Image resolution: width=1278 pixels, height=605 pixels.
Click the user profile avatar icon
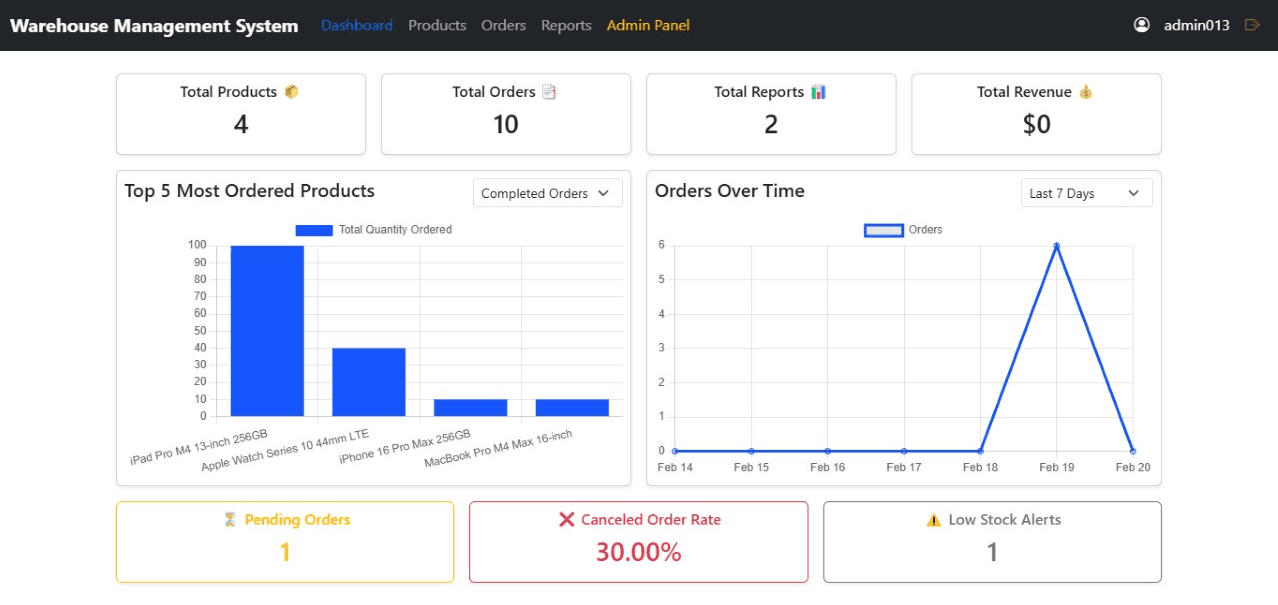pos(1142,25)
